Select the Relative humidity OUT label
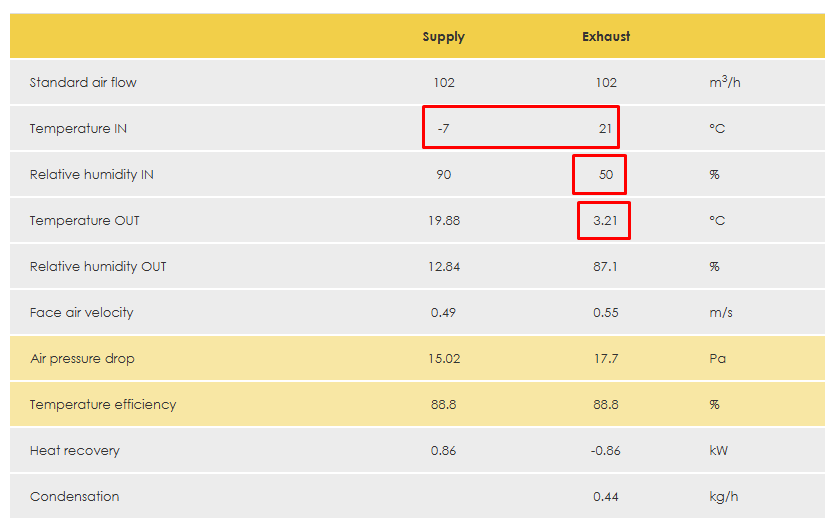This screenshot has width=831, height=526. pyautogui.click(x=98, y=267)
